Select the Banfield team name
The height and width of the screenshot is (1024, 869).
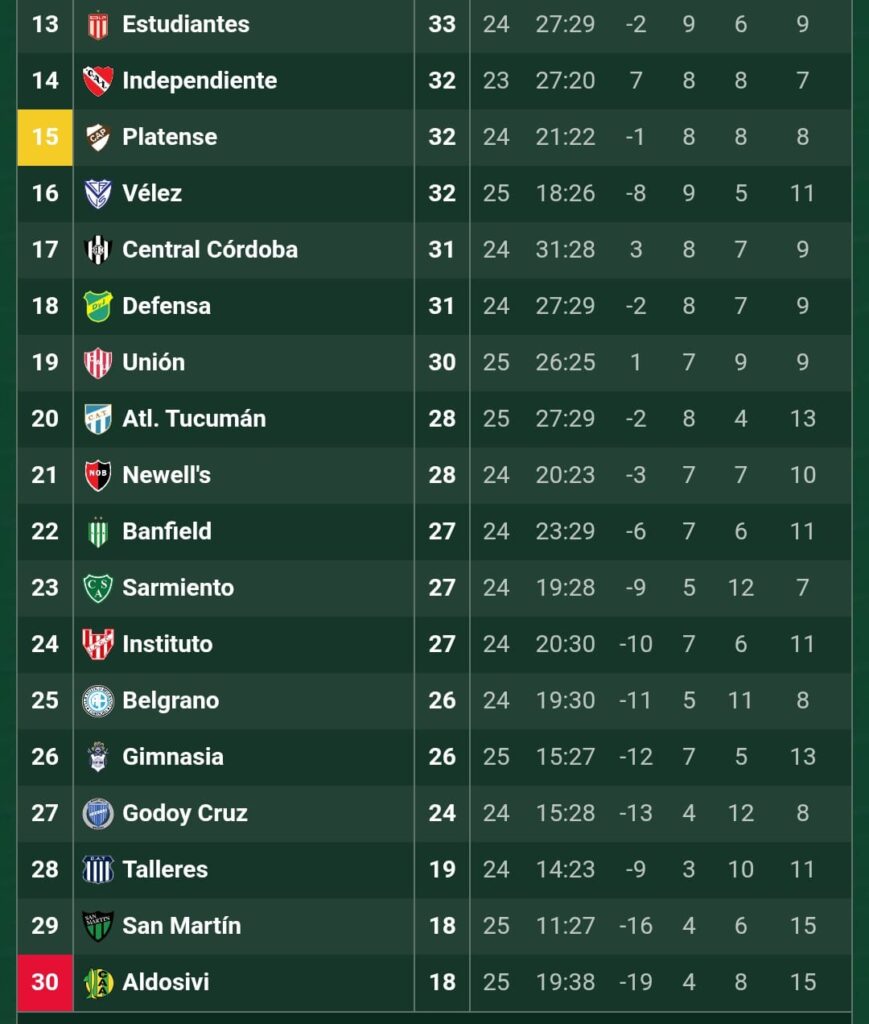click(166, 532)
